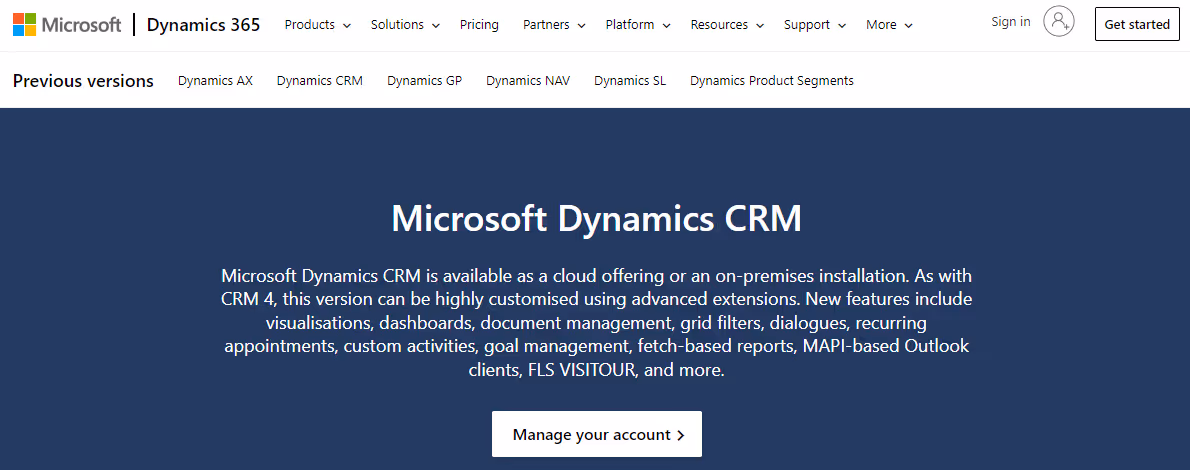Open the Dynamics GP link
Image resolution: width=1190 pixels, height=470 pixels.
coord(424,80)
